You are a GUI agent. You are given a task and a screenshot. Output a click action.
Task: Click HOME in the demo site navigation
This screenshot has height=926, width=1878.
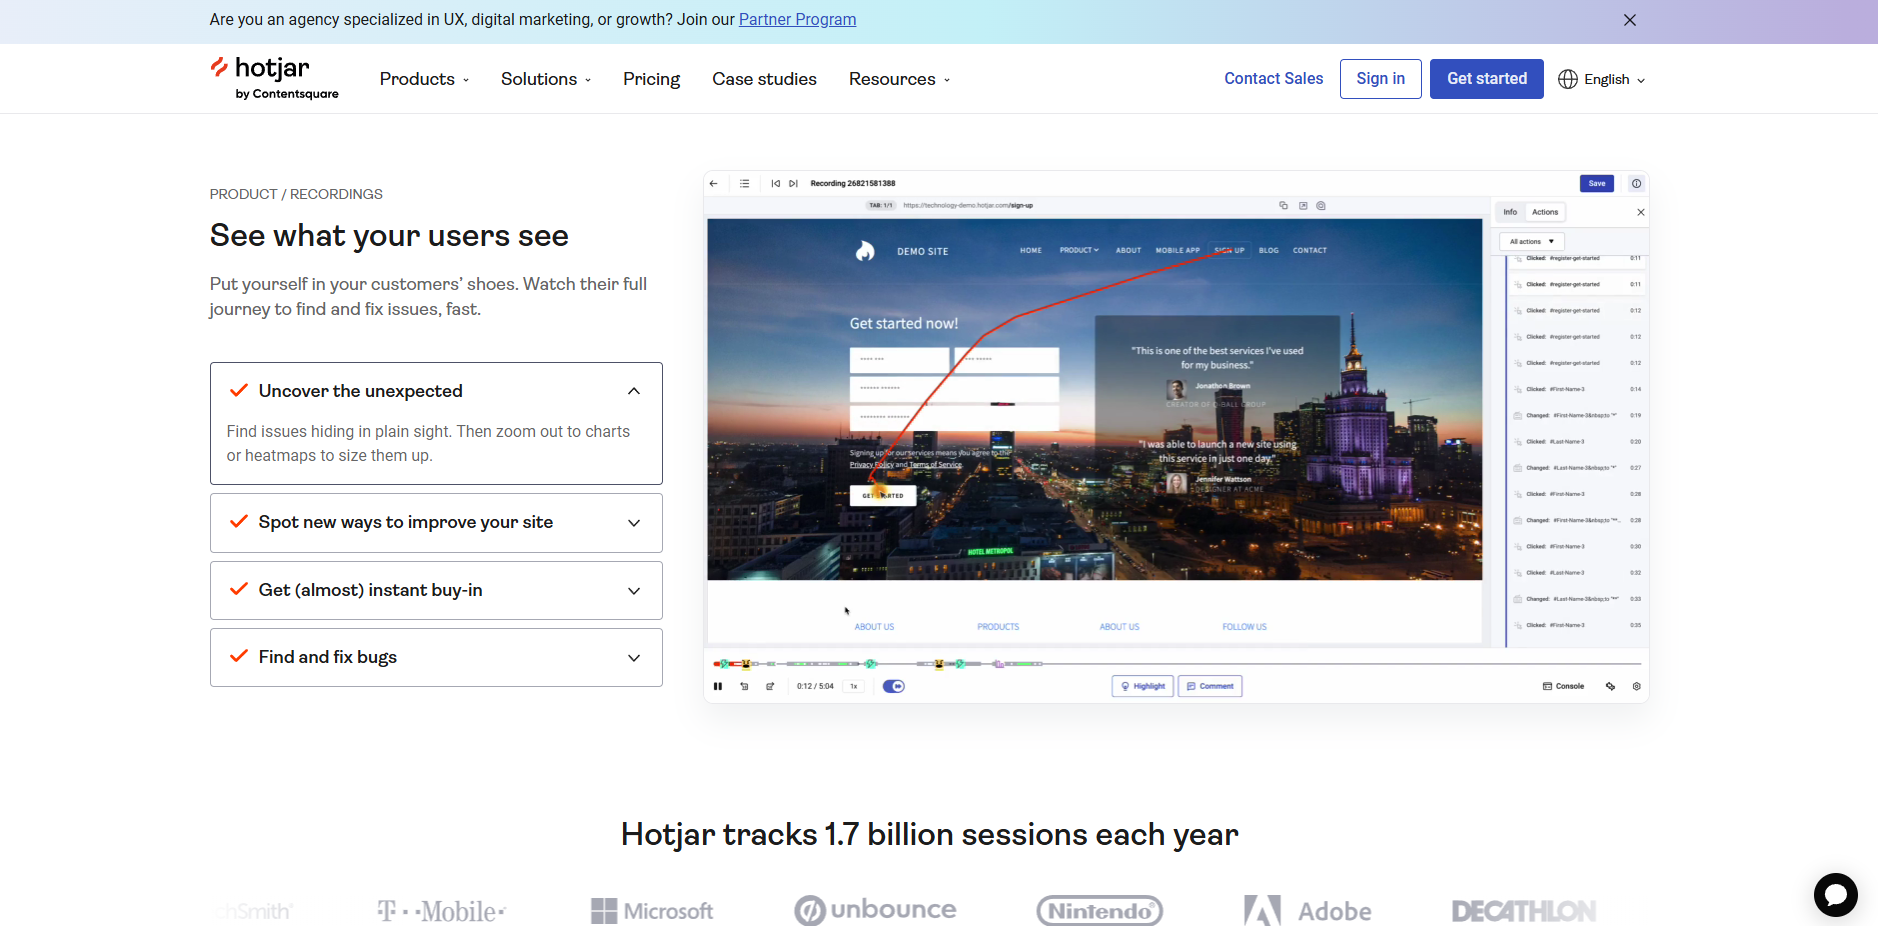pyautogui.click(x=1031, y=250)
